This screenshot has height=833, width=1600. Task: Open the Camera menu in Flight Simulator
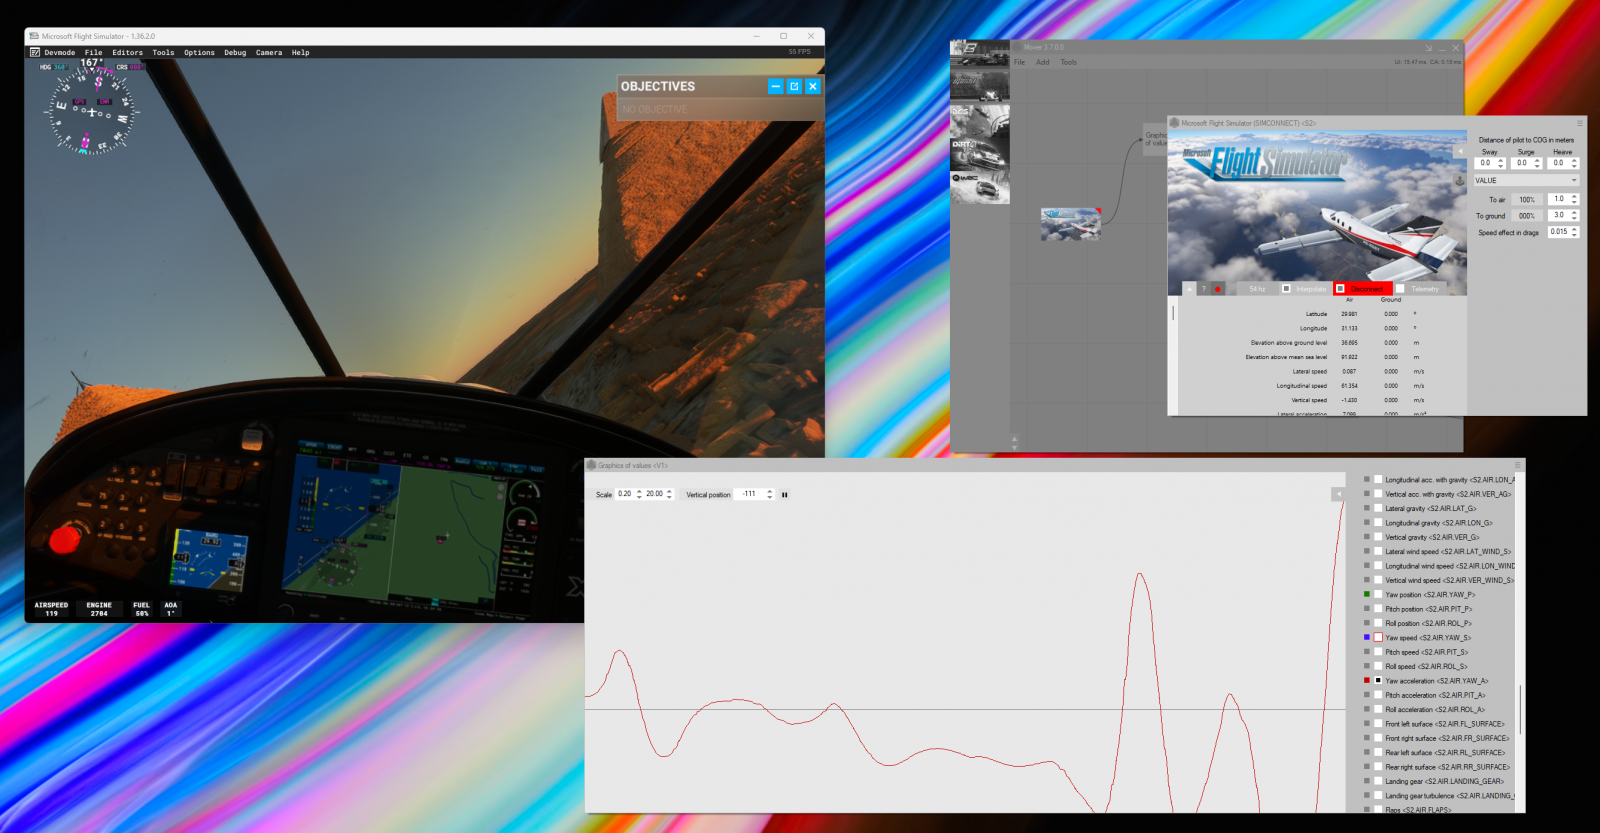pos(269,52)
